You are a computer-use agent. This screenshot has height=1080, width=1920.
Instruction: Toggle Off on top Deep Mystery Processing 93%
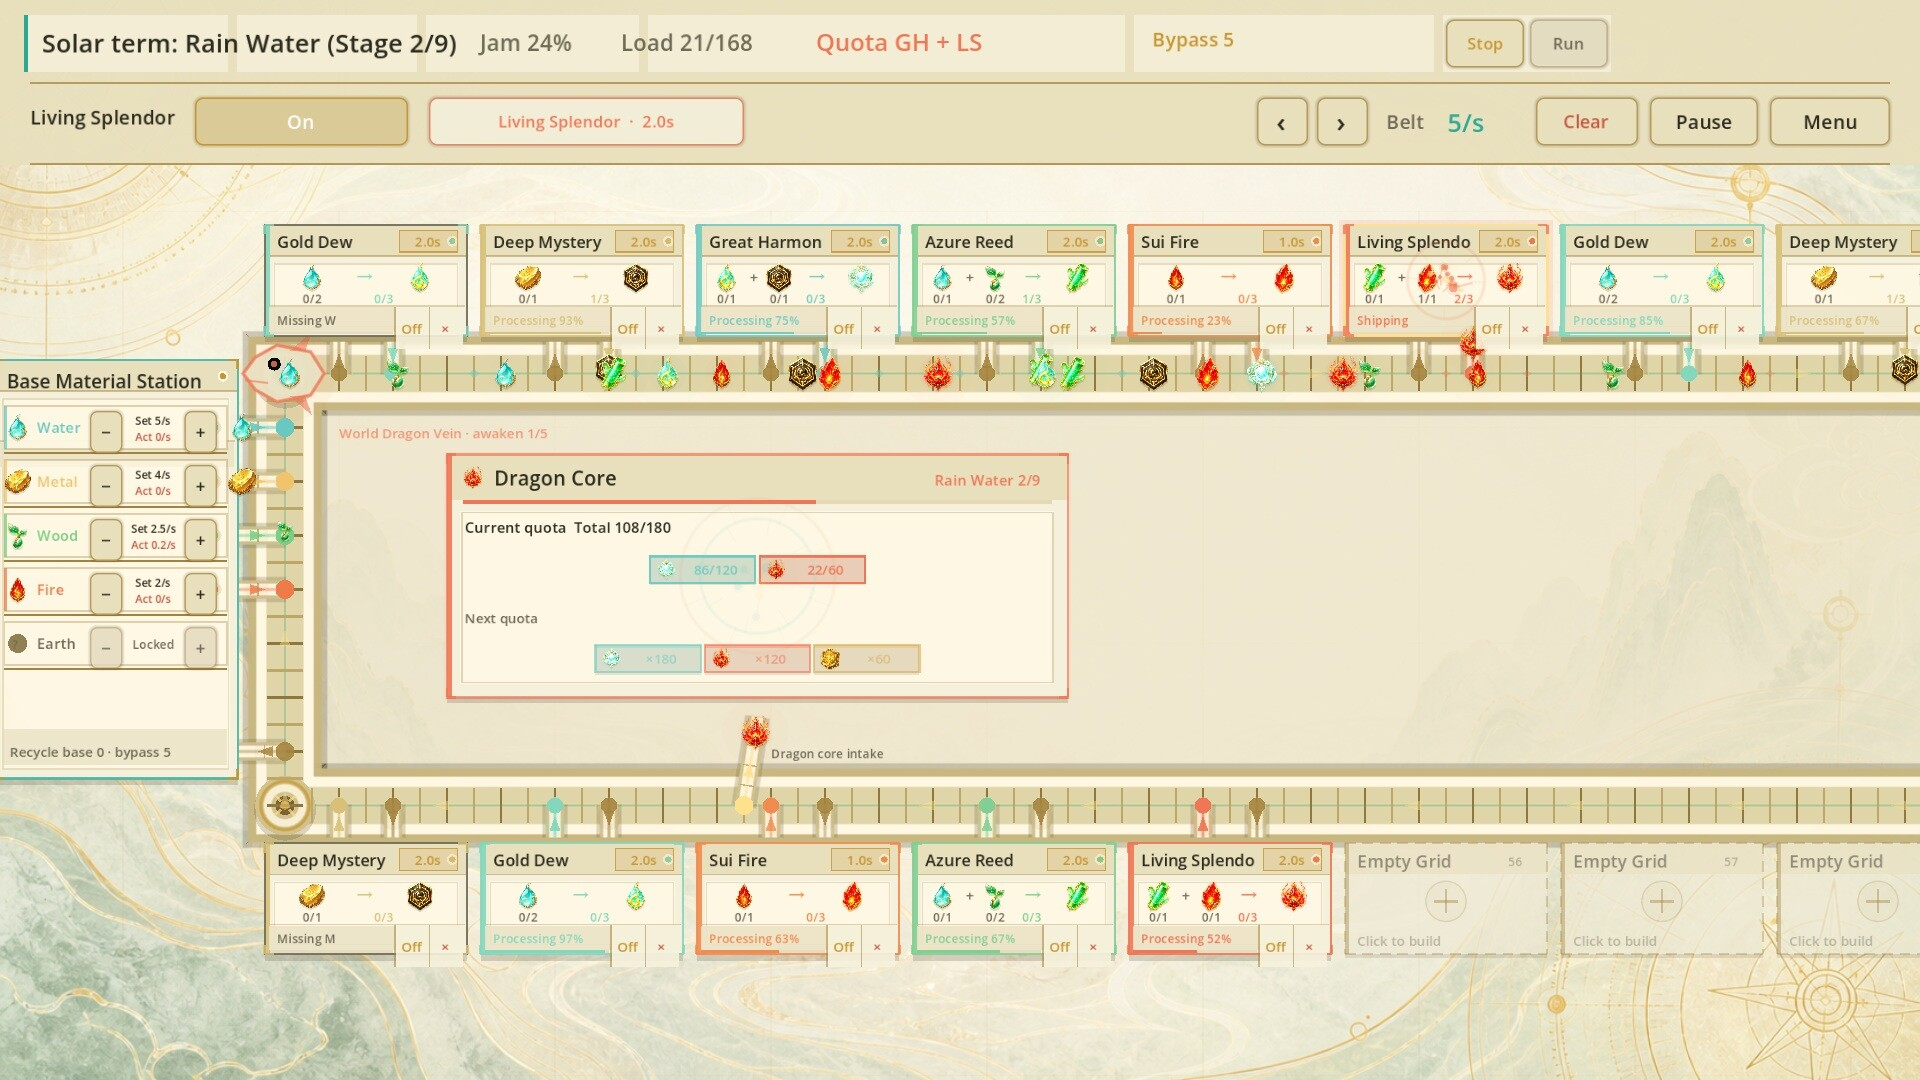pos(628,328)
